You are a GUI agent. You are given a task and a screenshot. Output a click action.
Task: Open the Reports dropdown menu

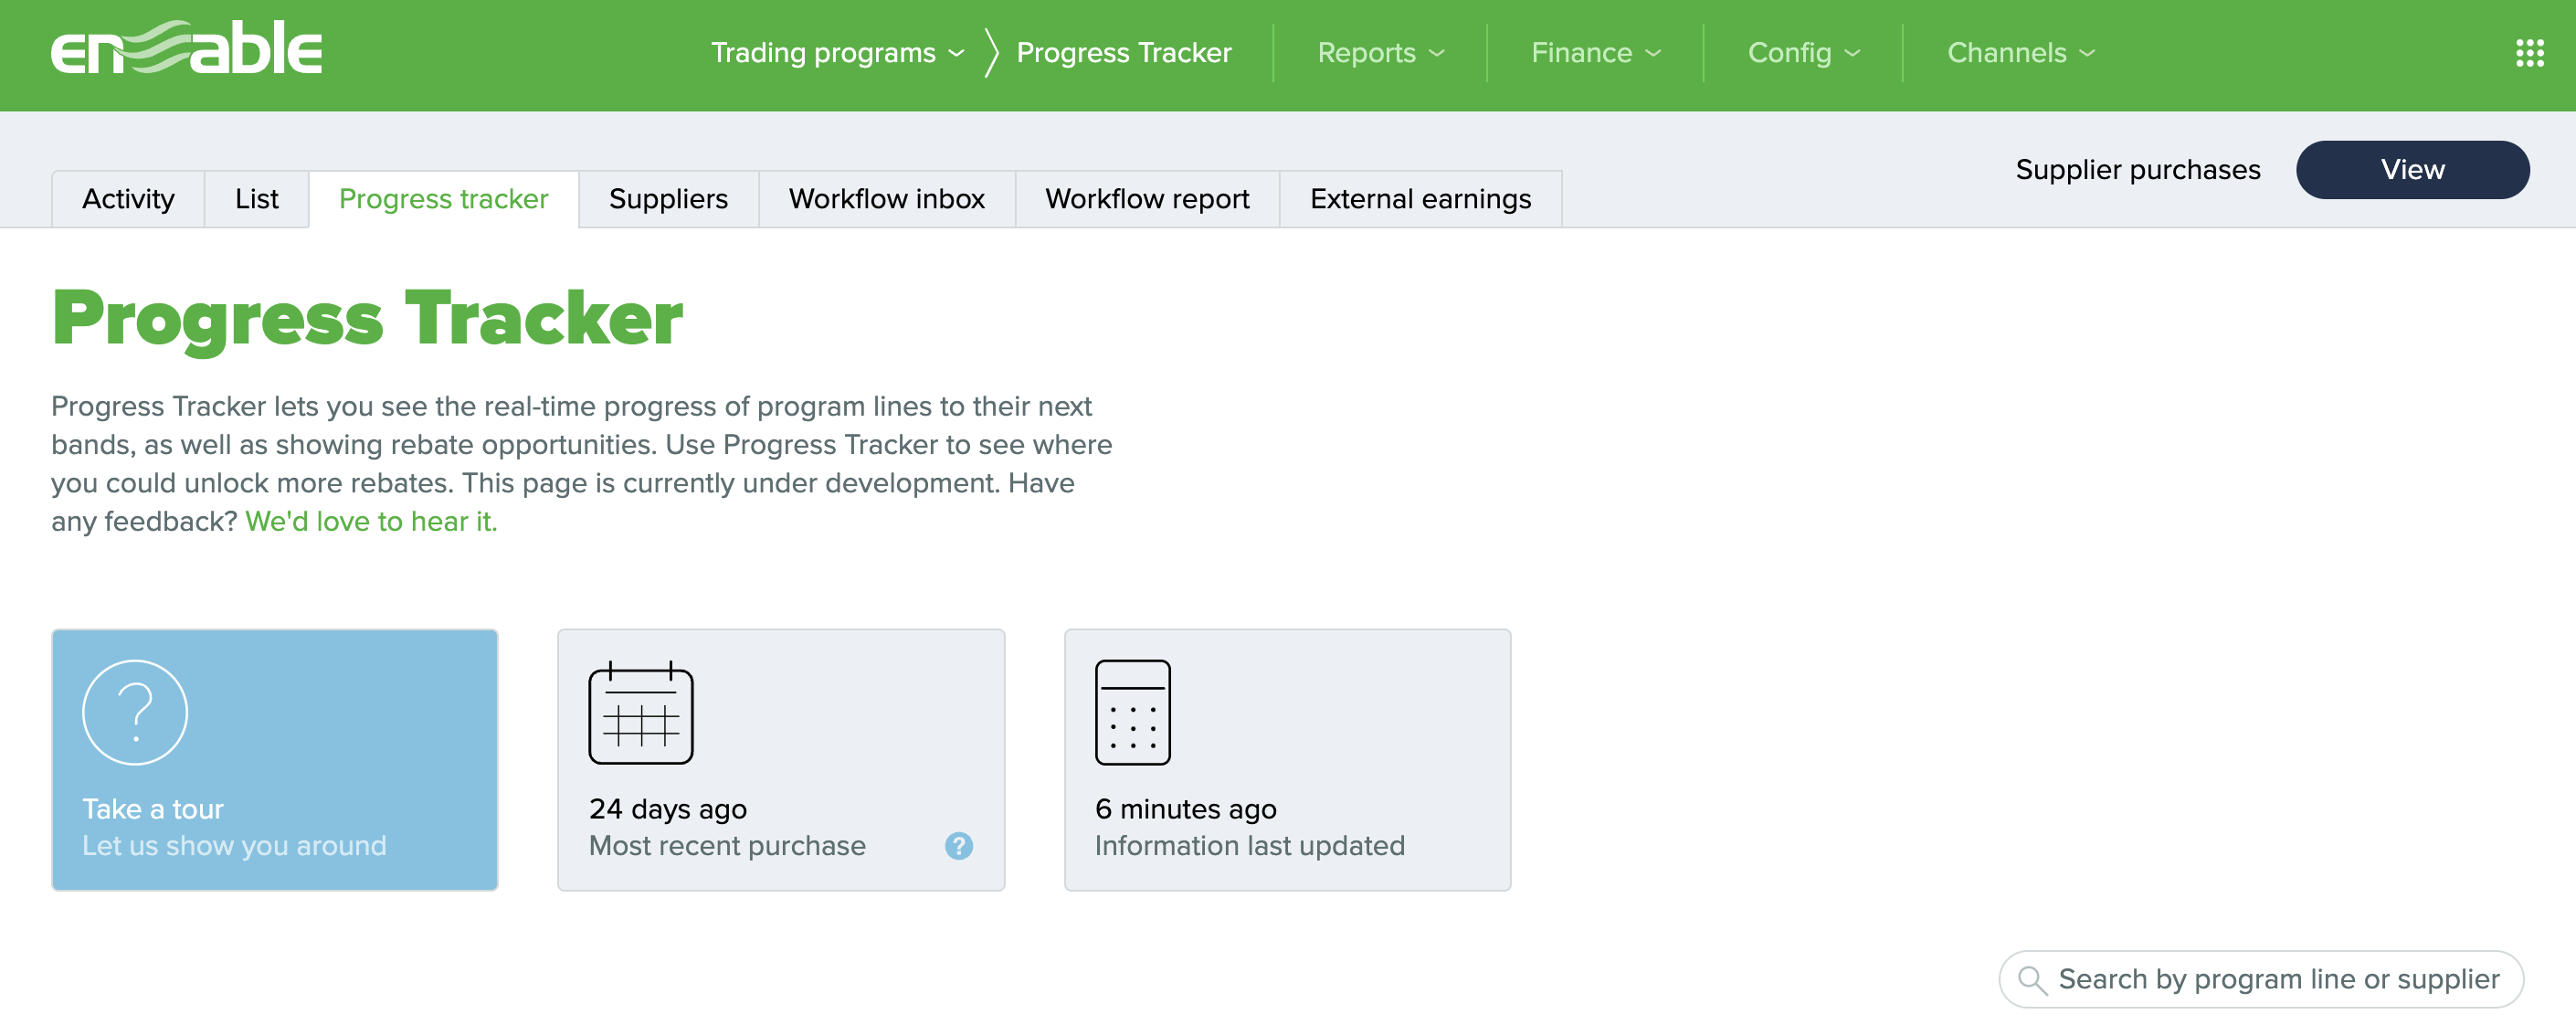[x=1381, y=53]
